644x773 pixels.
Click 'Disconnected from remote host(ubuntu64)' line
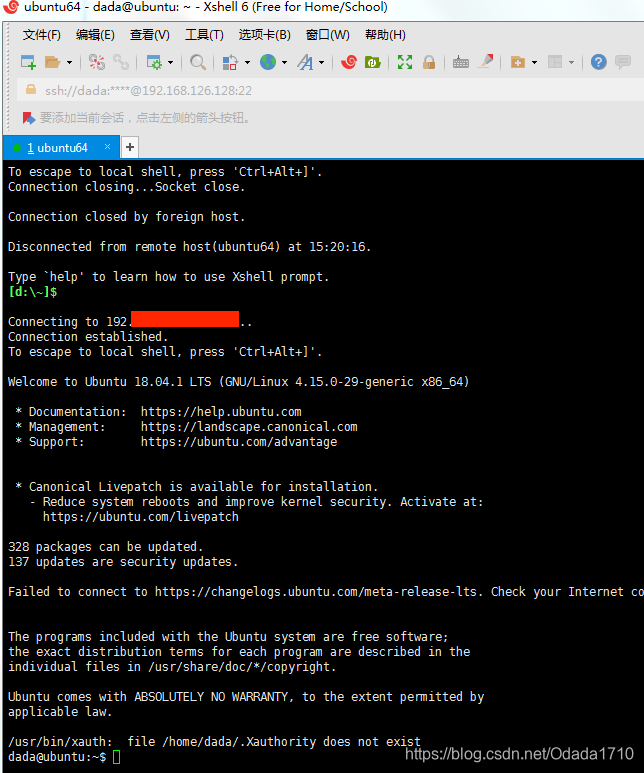pyautogui.click(x=189, y=246)
